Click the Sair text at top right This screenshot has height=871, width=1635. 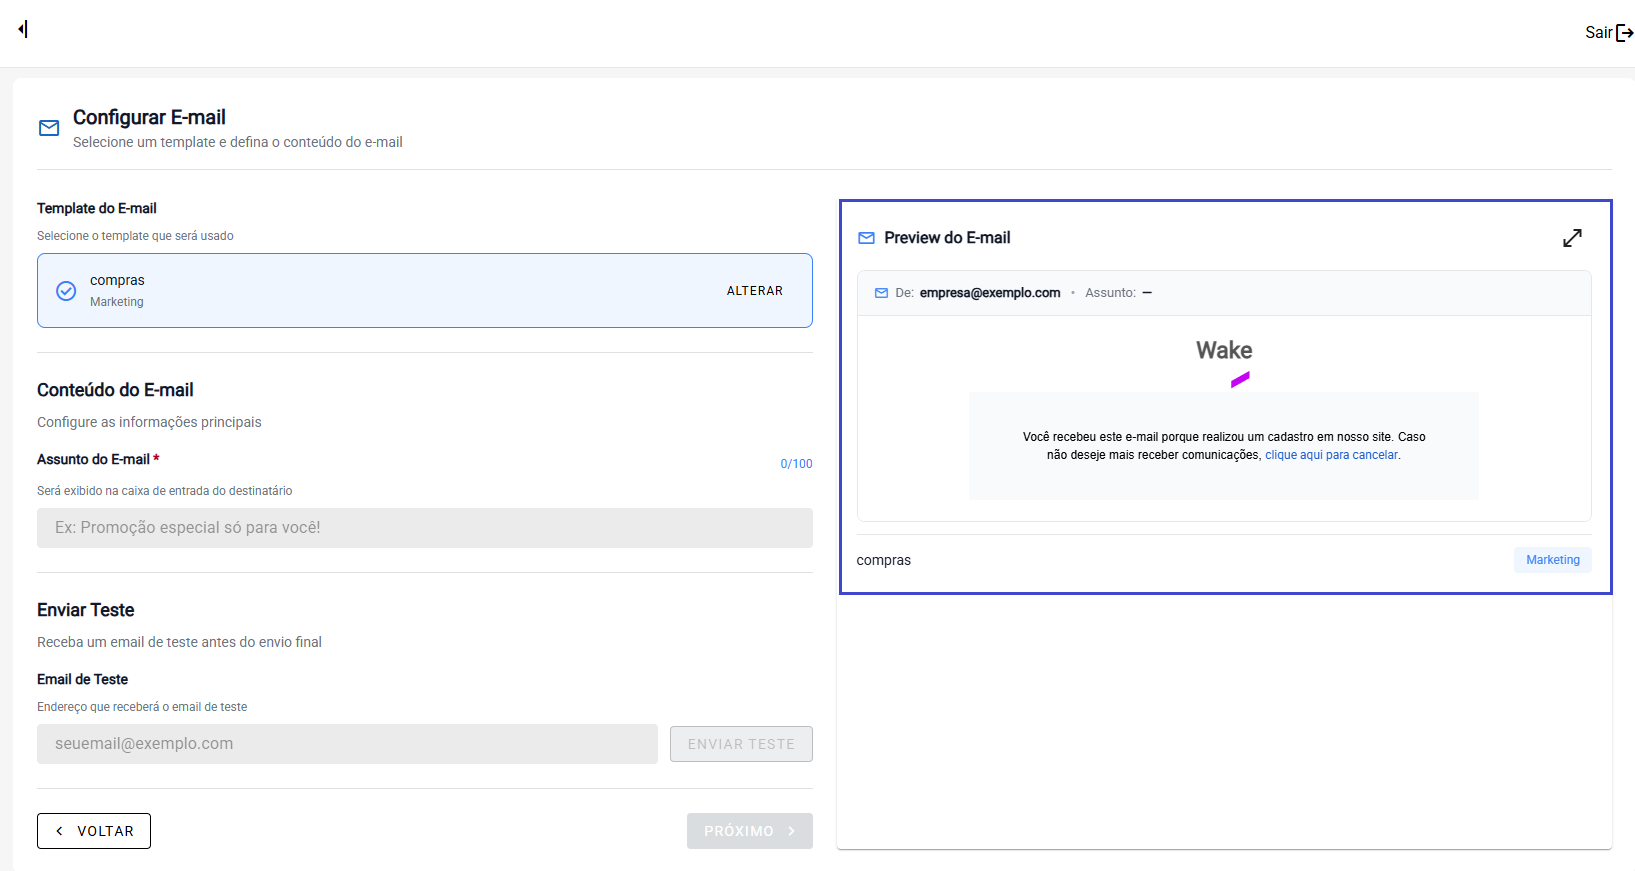[x=1597, y=33]
